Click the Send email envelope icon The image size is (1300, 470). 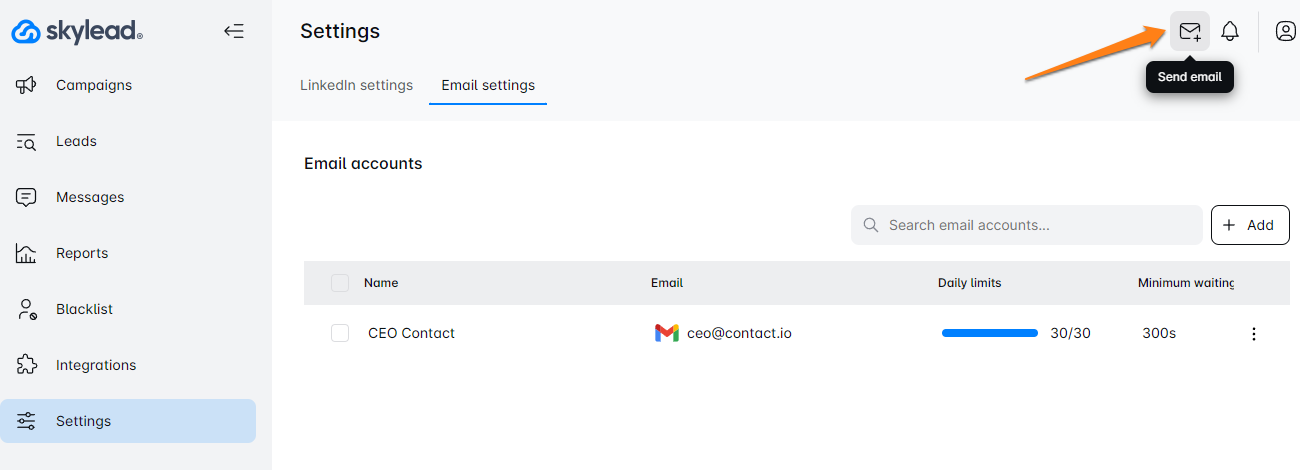(x=1190, y=32)
